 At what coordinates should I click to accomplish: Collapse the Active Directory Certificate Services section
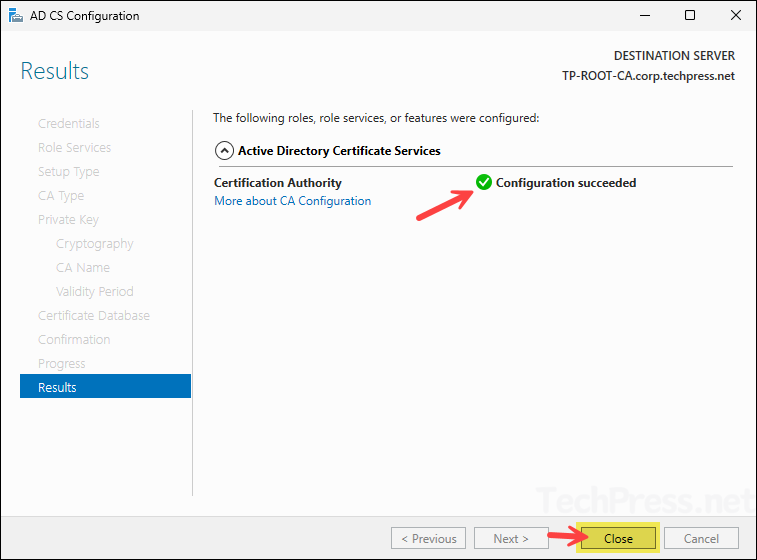224,151
